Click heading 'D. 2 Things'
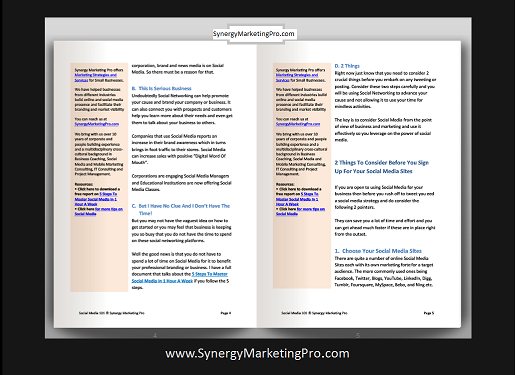The image size is (515, 375). 347,66
